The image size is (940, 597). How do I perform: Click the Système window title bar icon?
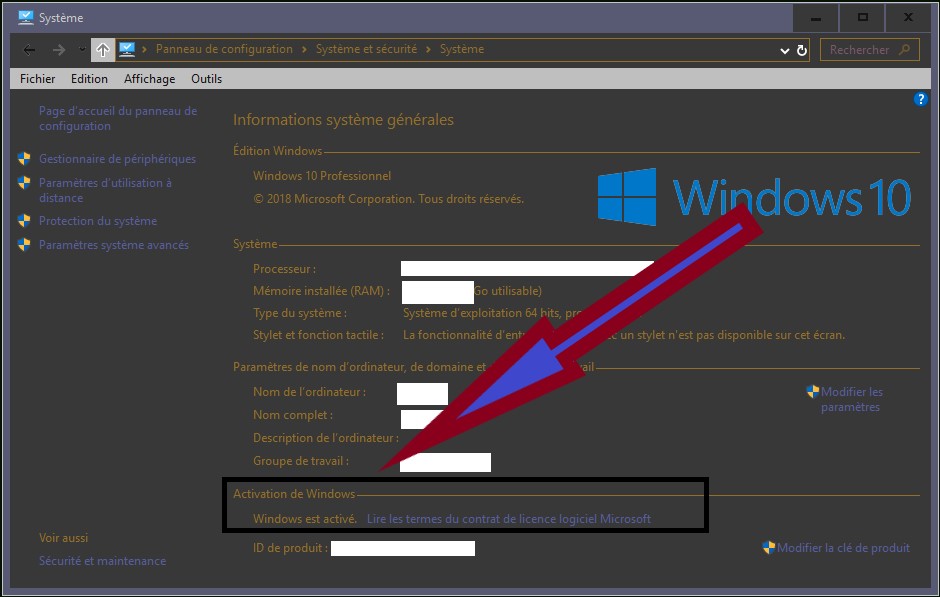tap(26, 17)
